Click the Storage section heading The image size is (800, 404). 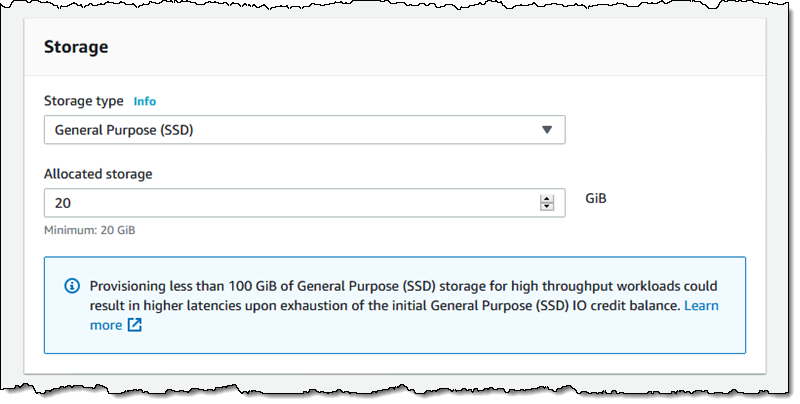click(76, 47)
